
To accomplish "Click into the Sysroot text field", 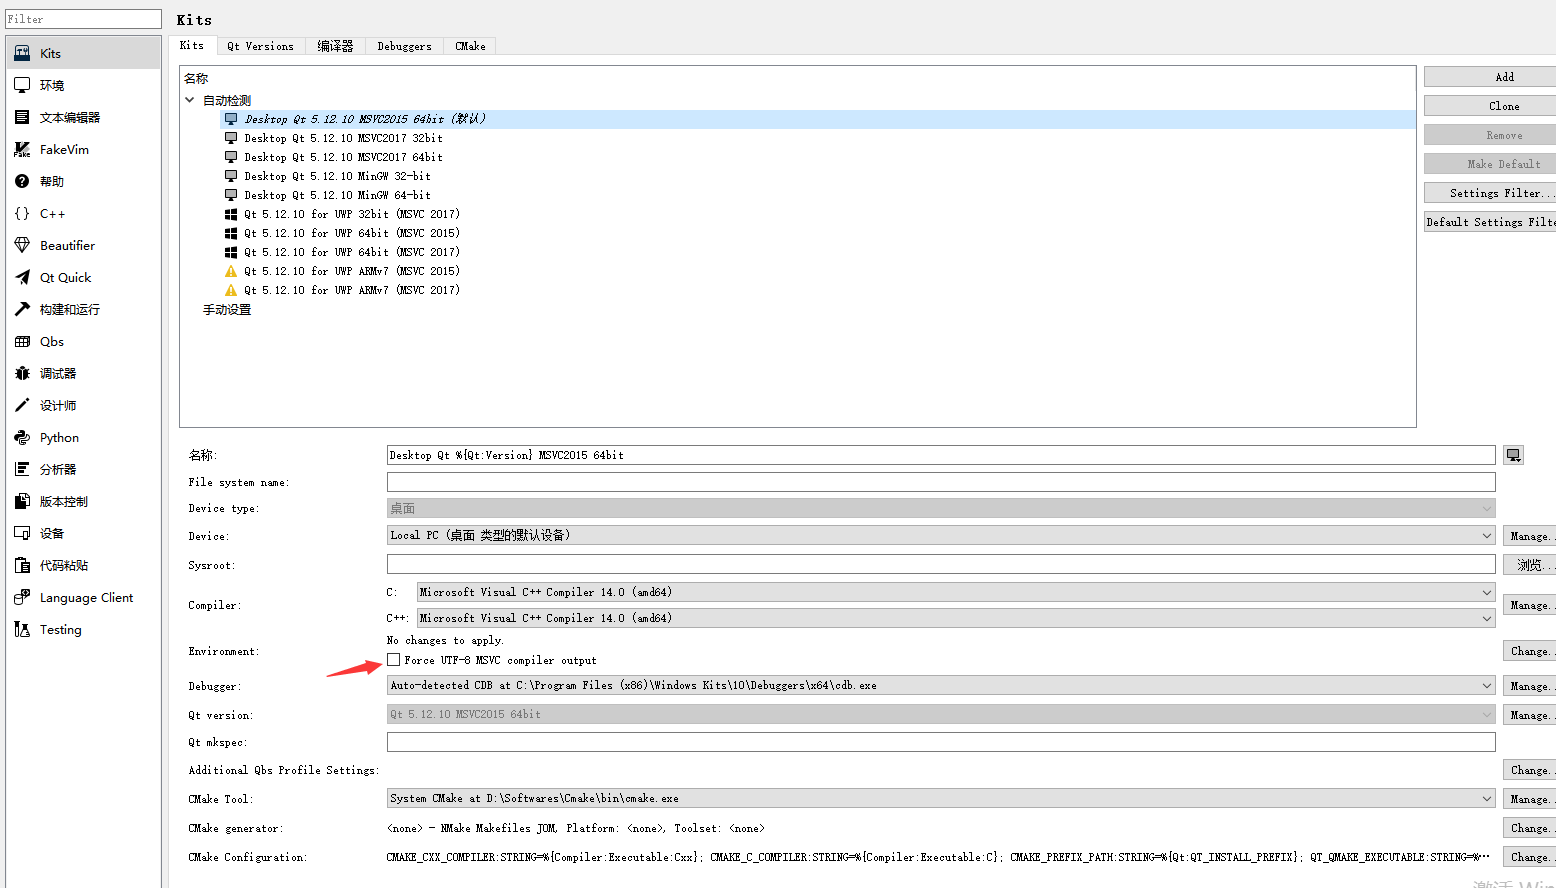I will 940,565.
